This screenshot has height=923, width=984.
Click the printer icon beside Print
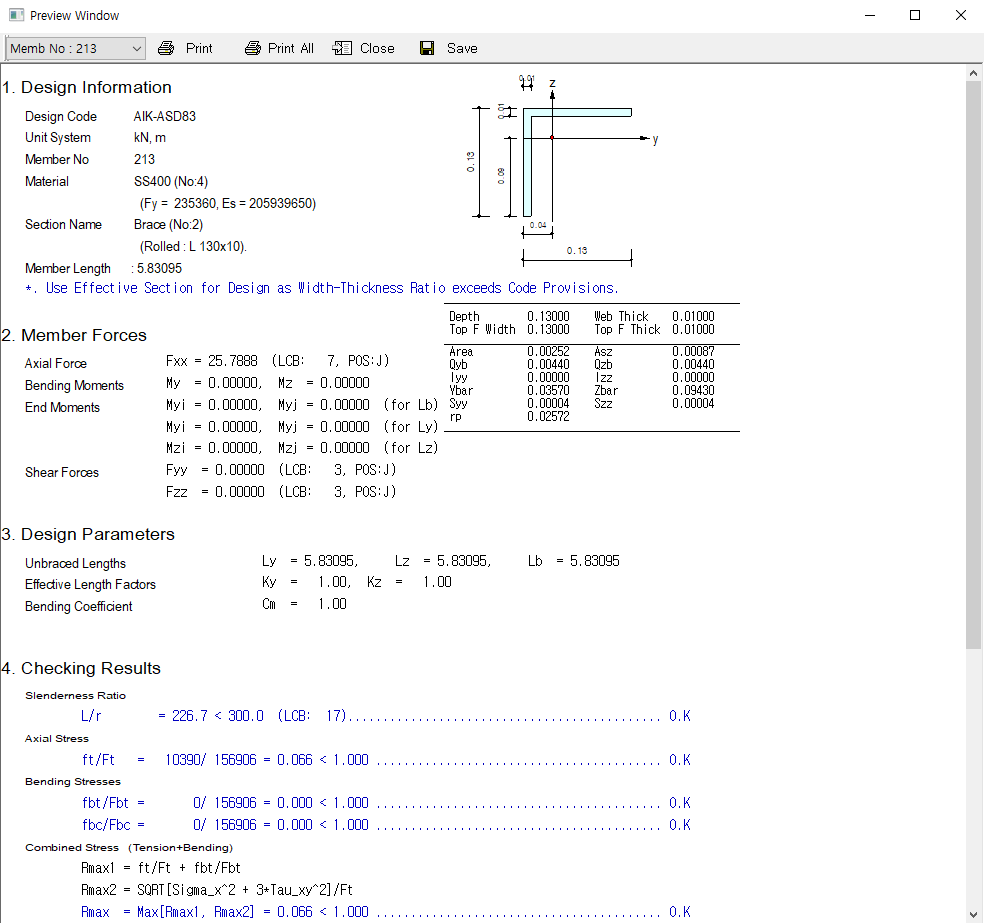[x=166, y=48]
